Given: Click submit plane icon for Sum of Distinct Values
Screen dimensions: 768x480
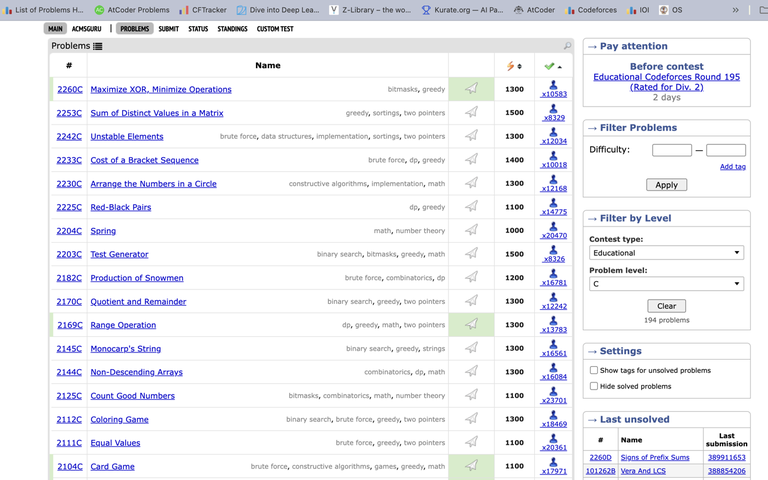Looking at the screenshot, I should tap(471, 112).
